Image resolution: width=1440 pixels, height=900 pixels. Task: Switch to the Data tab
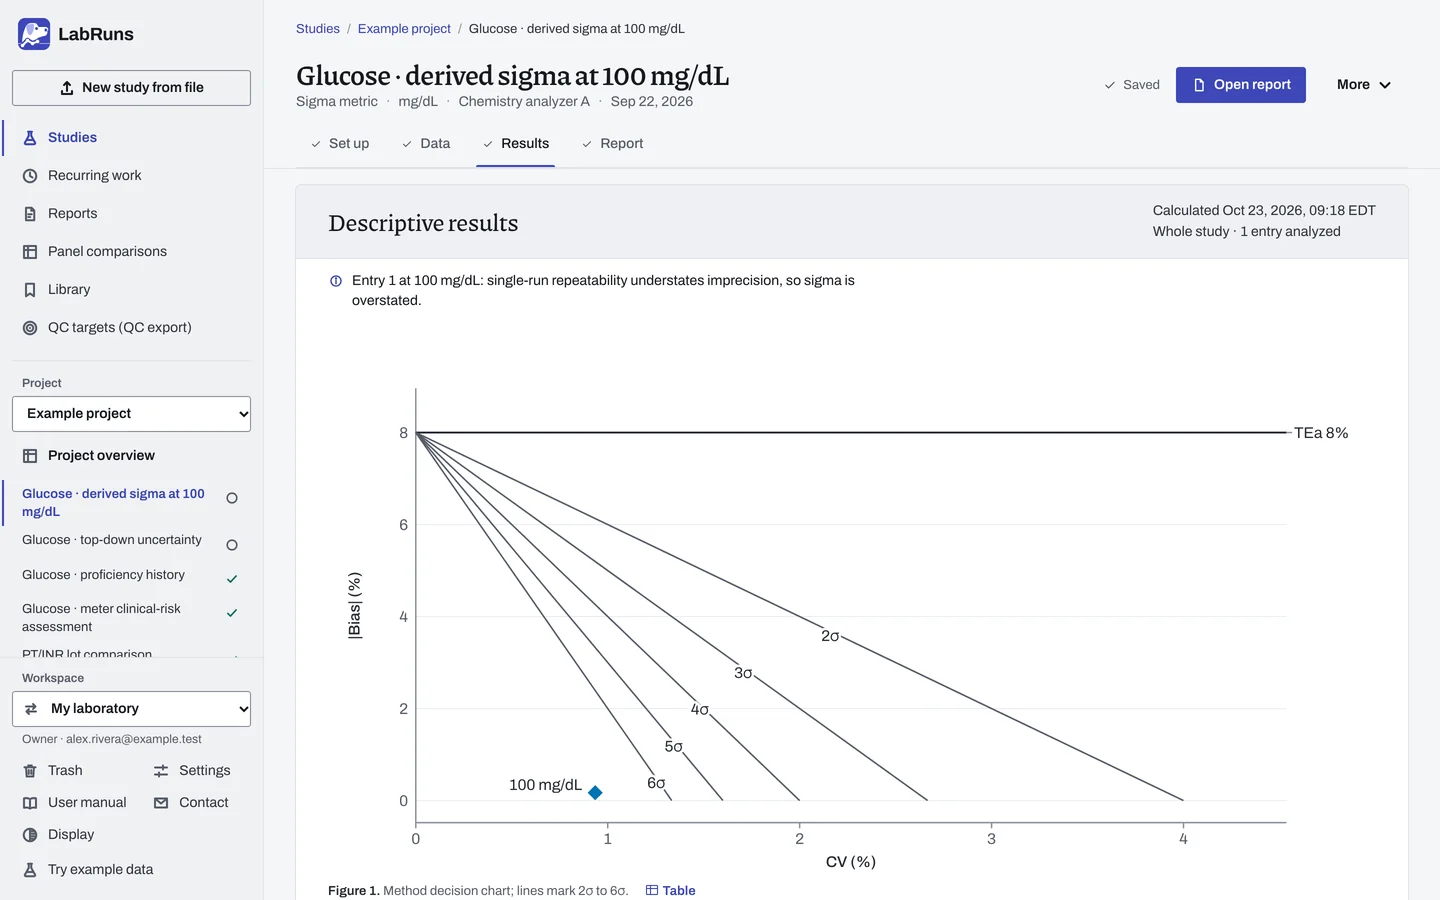pos(426,144)
